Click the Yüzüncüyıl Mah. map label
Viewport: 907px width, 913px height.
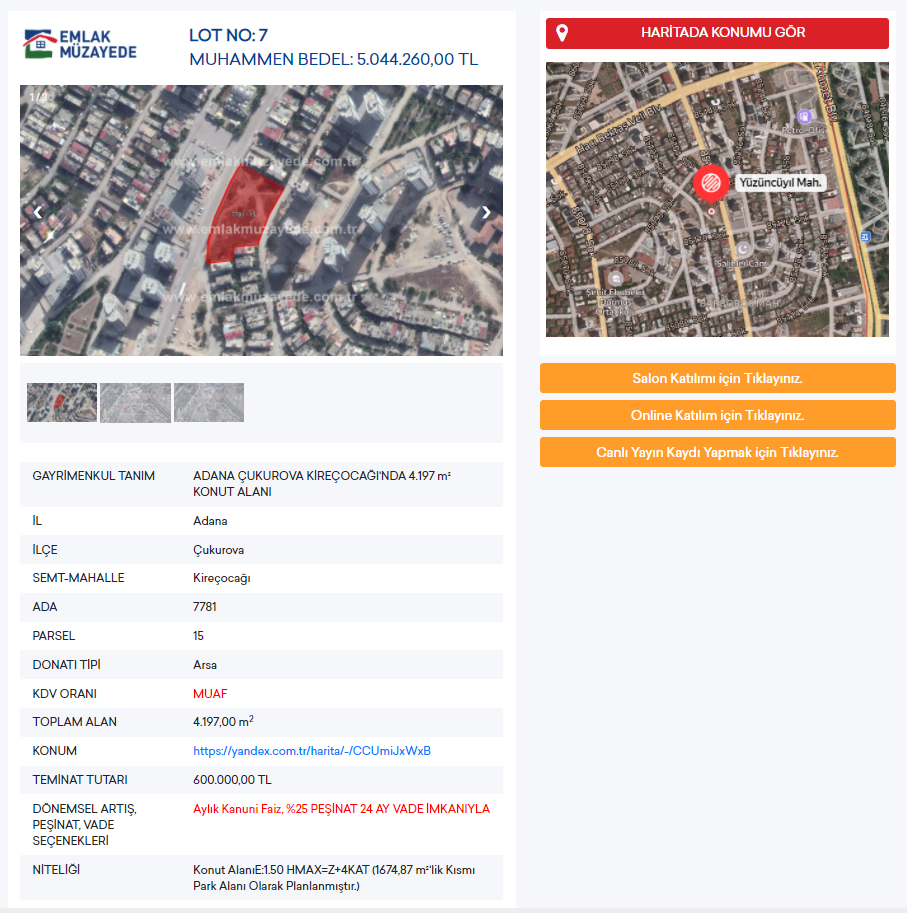click(780, 183)
